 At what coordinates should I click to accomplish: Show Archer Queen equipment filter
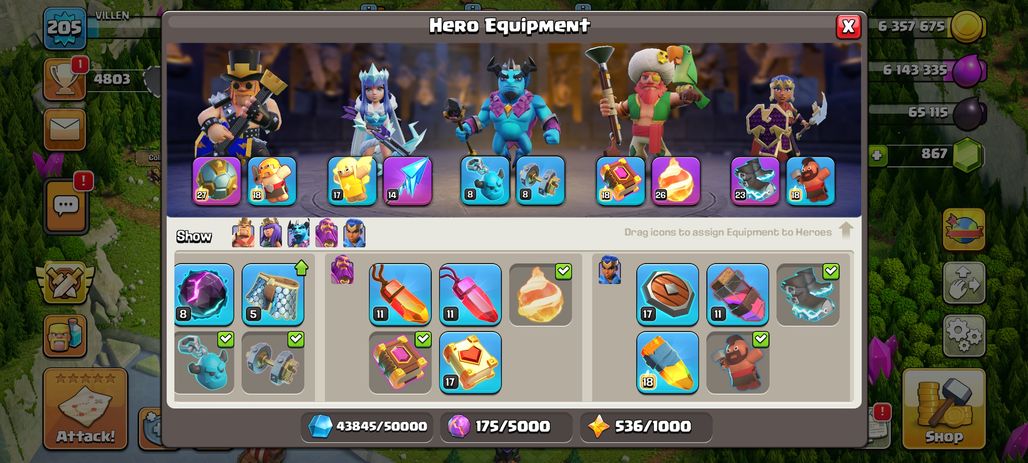pyautogui.click(x=271, y=233)
